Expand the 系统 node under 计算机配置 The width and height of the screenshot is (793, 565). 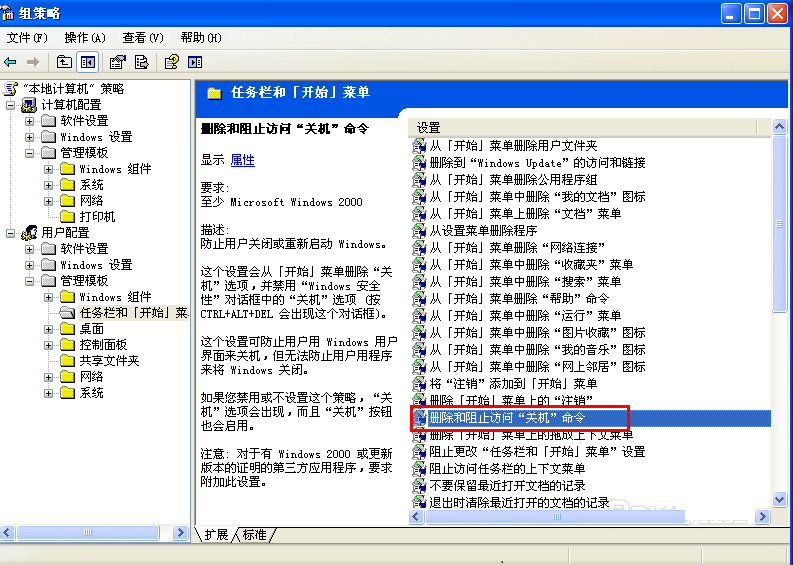49,185
